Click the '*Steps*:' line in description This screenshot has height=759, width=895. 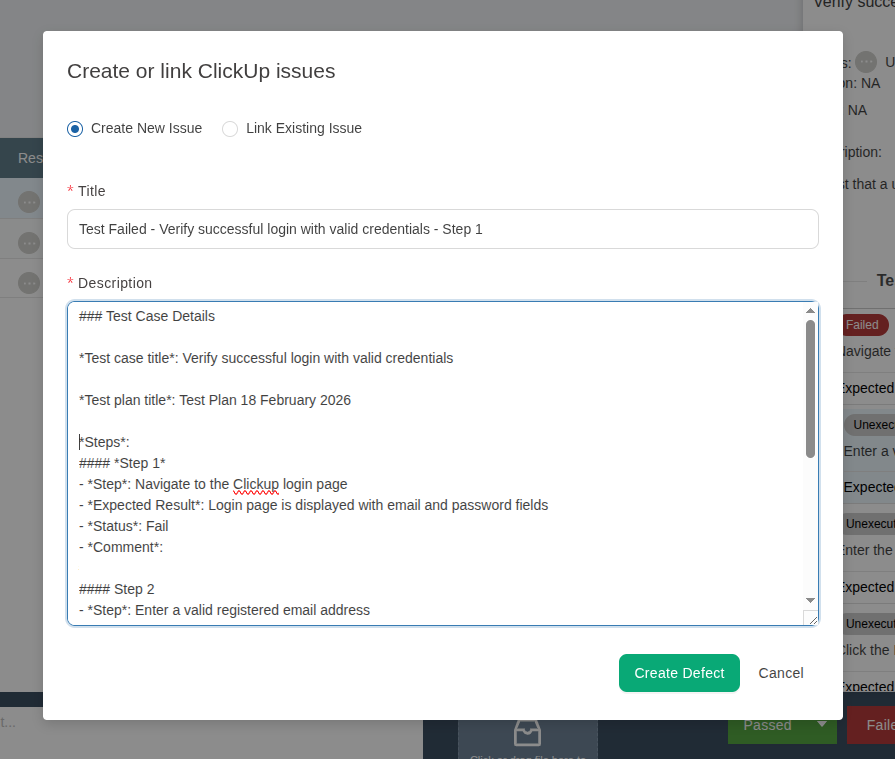104,442
